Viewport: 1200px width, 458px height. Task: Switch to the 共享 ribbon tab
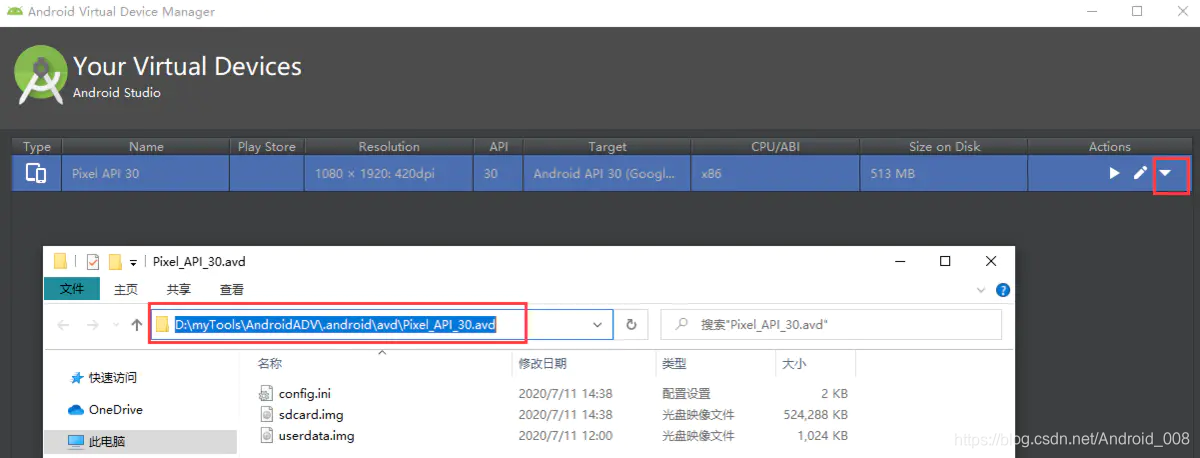pos(179,289)
